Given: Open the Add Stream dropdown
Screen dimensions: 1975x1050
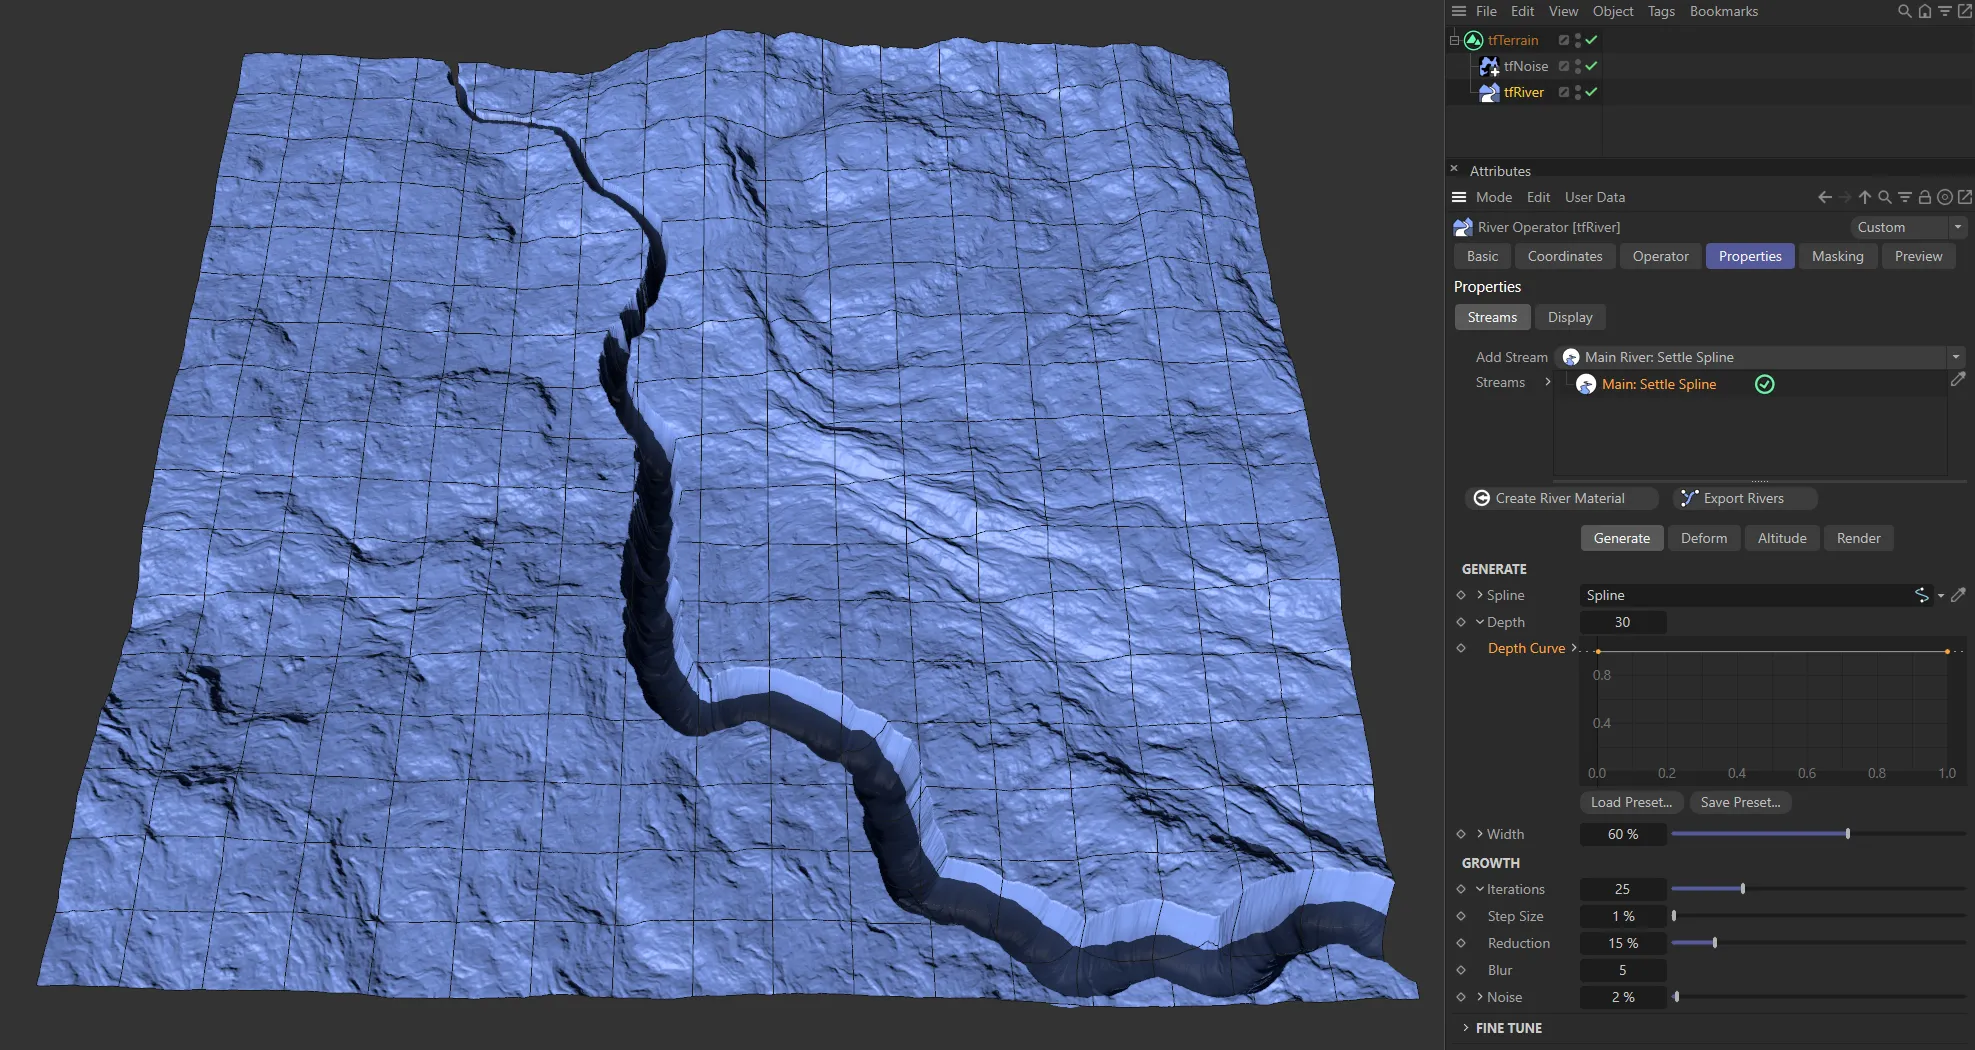Looking at the screenshot, I should (x=1955, y=357).
